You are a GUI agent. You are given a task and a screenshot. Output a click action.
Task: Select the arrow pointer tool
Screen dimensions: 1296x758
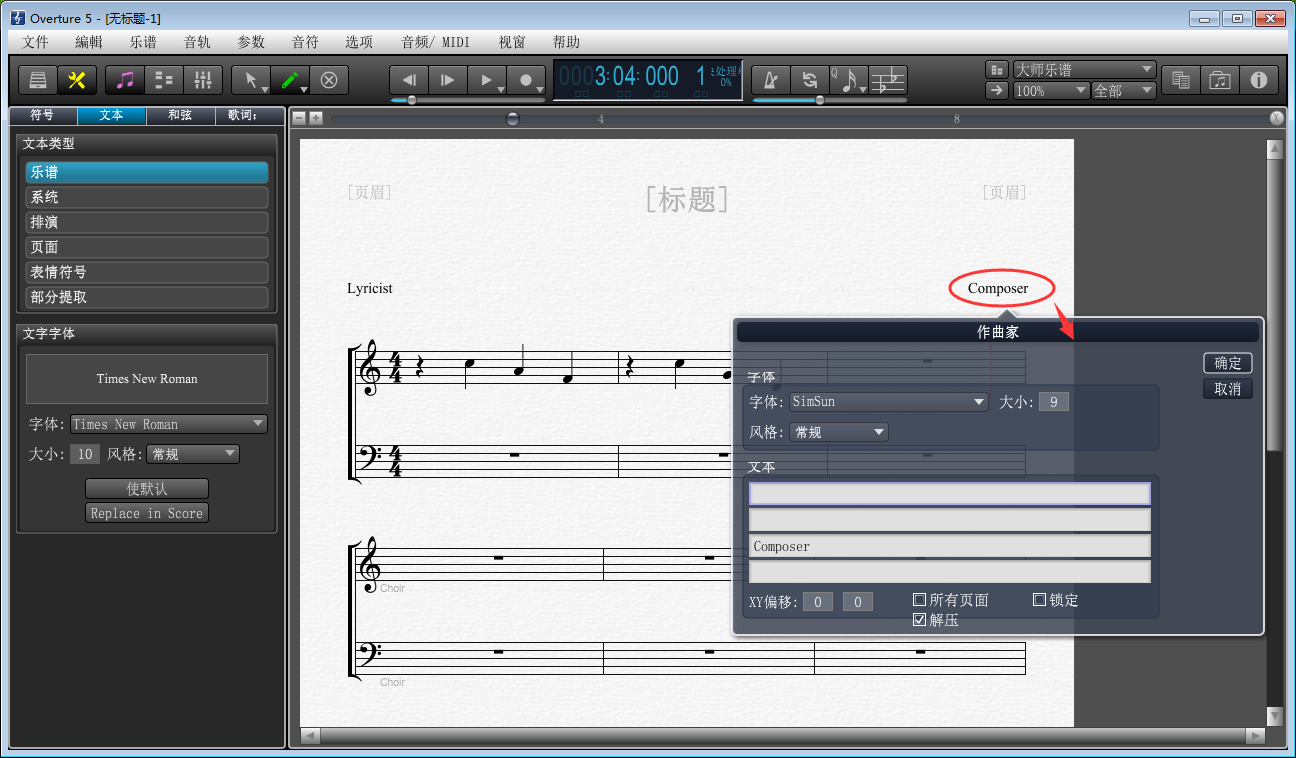point(251,80)
